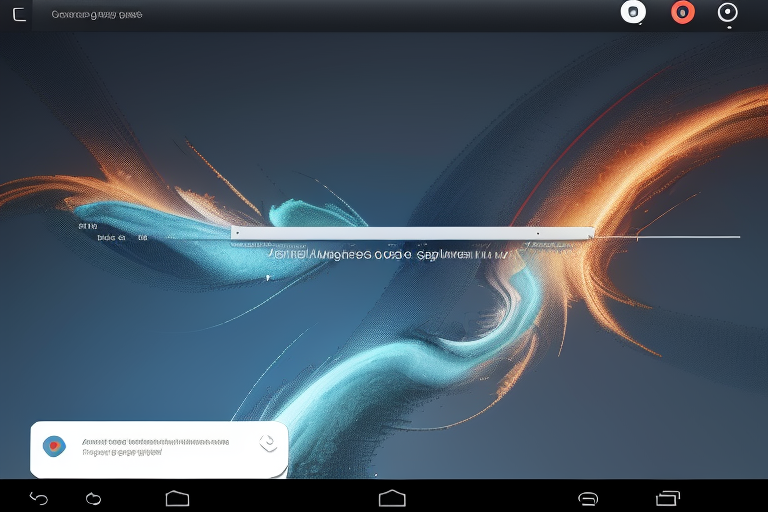Tap the dark outlined circle icon at top right
The image size is (768, 512).
[x=728, y=13]
